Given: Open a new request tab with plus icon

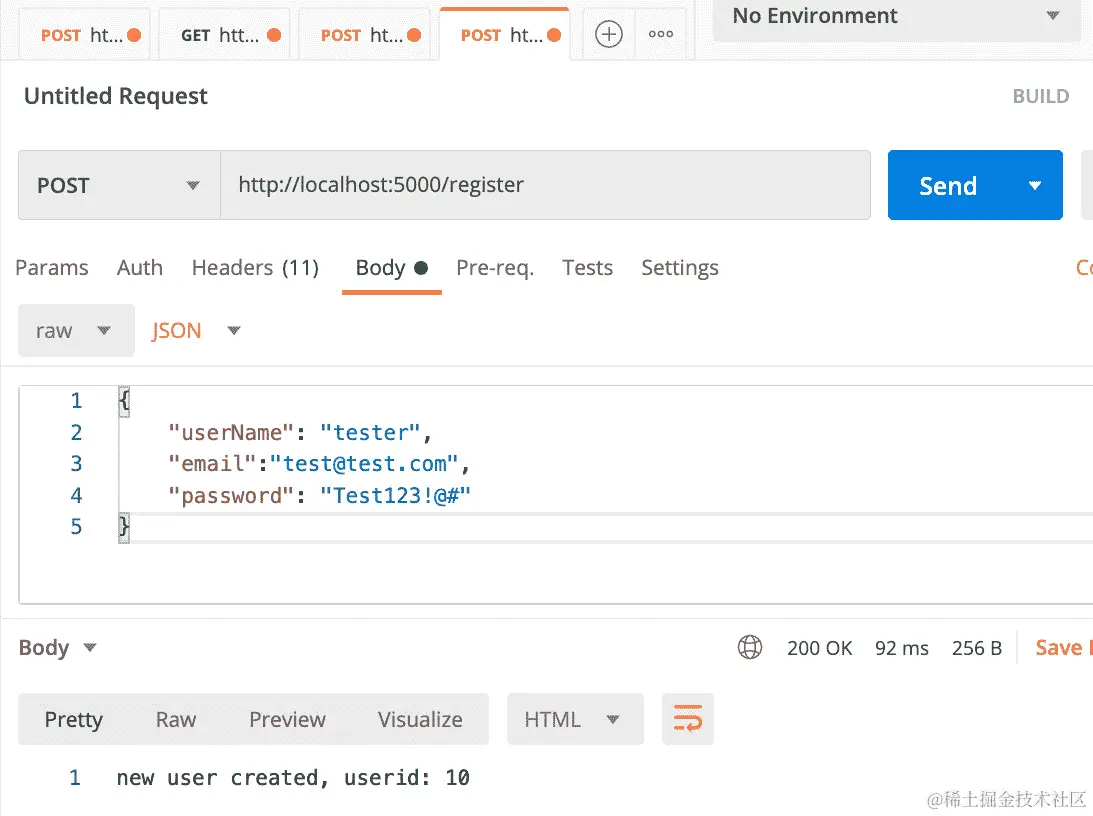Looking at the screenshot, I should click(609, 34).
